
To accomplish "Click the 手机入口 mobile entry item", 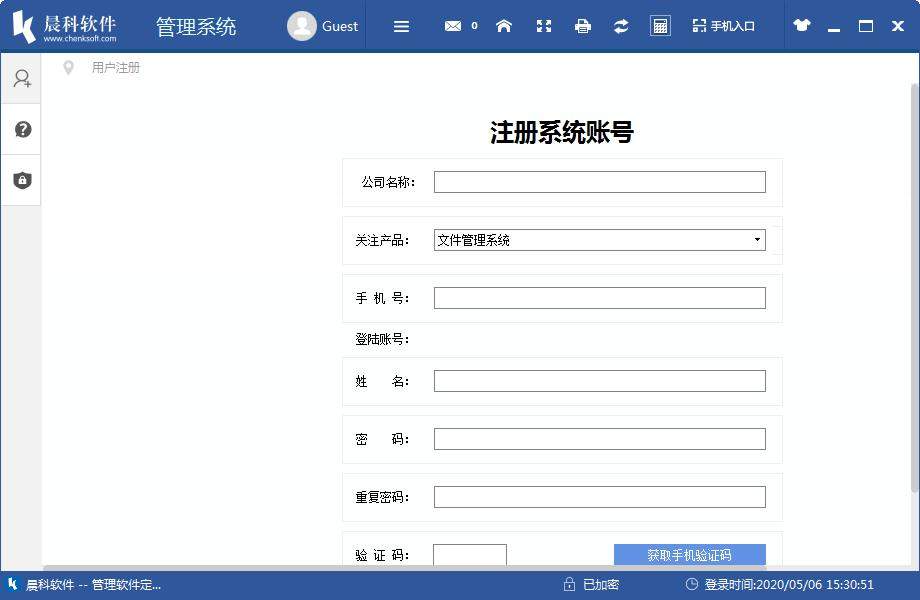I will click(722, 26).
